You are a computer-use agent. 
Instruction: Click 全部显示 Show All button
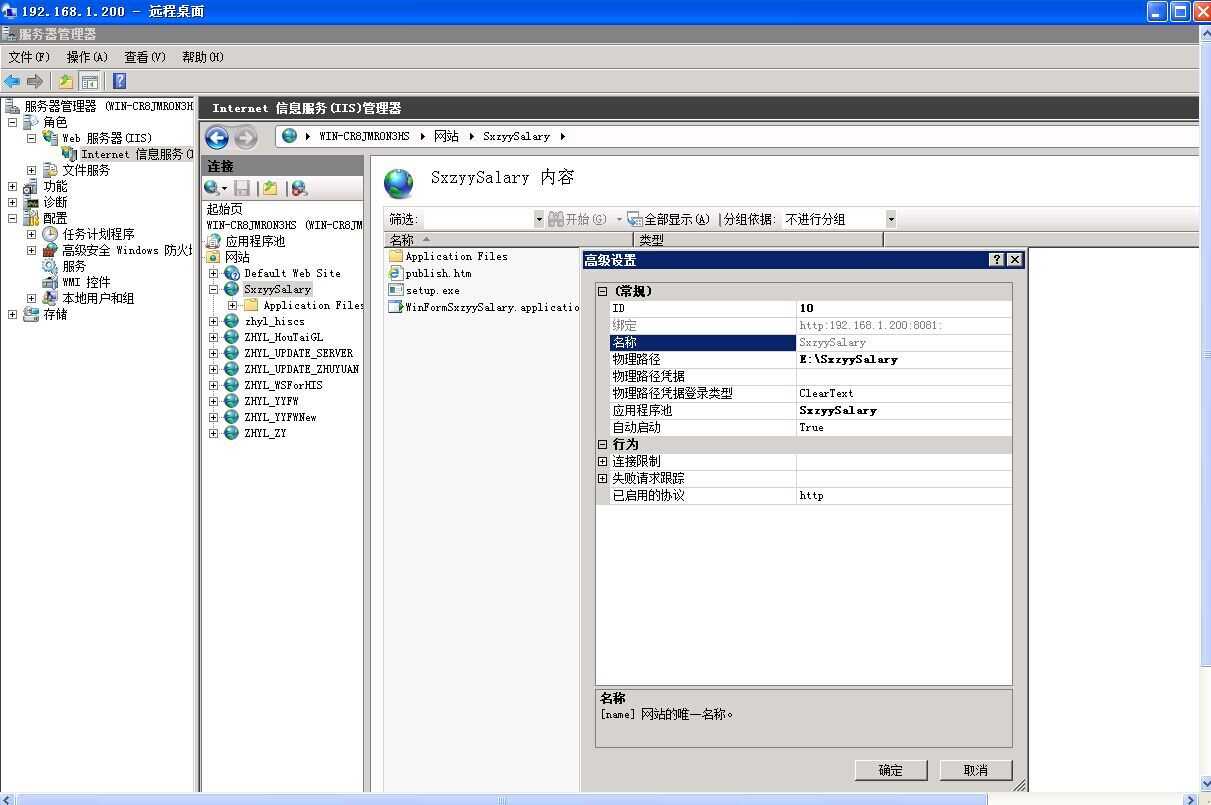(x=668, y=219)
